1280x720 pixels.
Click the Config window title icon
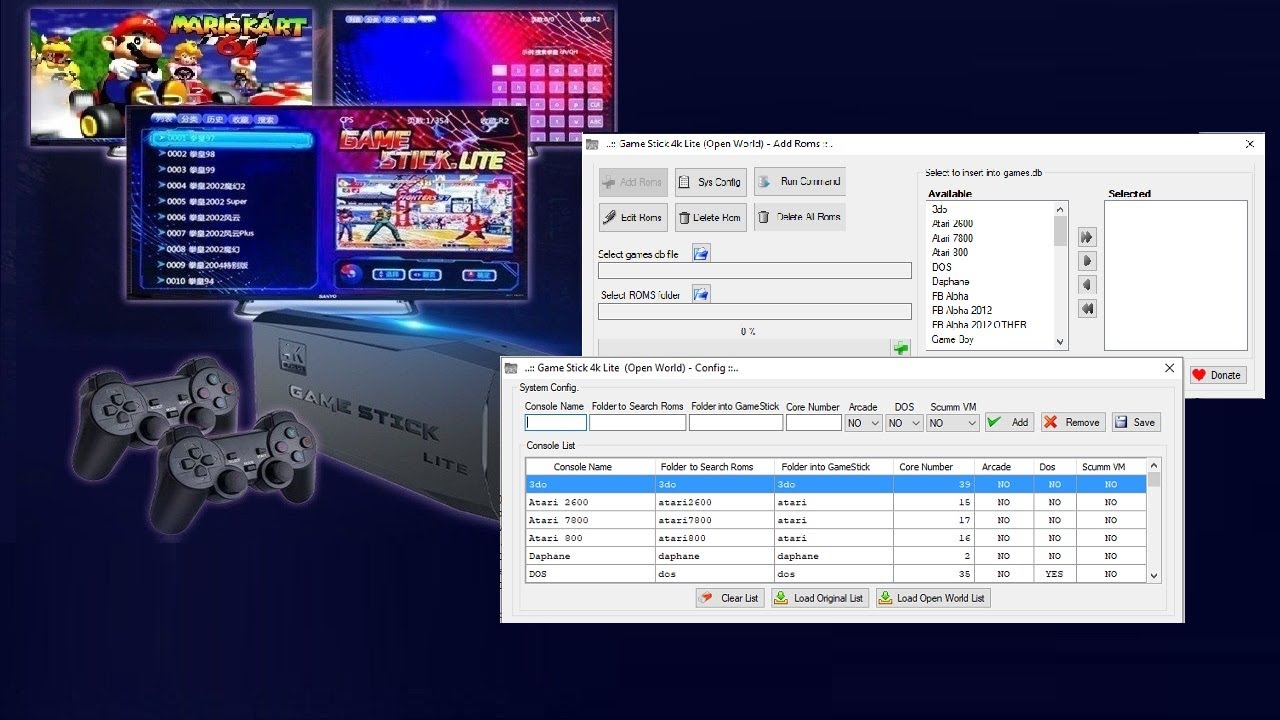[x=512, y=368]
